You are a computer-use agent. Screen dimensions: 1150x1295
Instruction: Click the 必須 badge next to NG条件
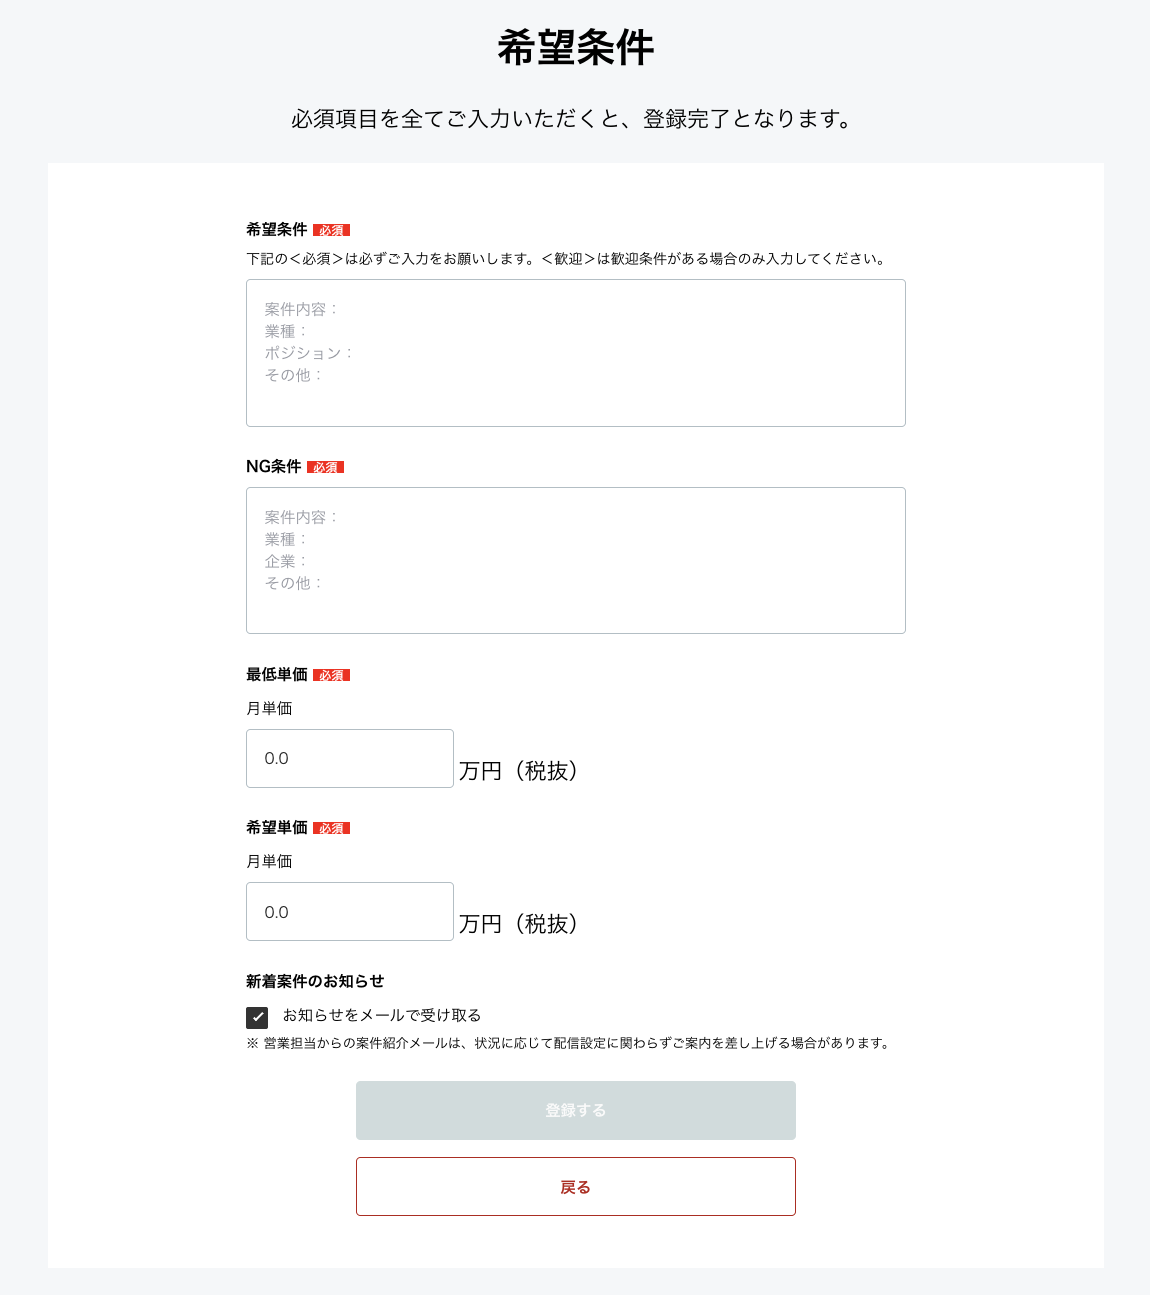(325, 467)
